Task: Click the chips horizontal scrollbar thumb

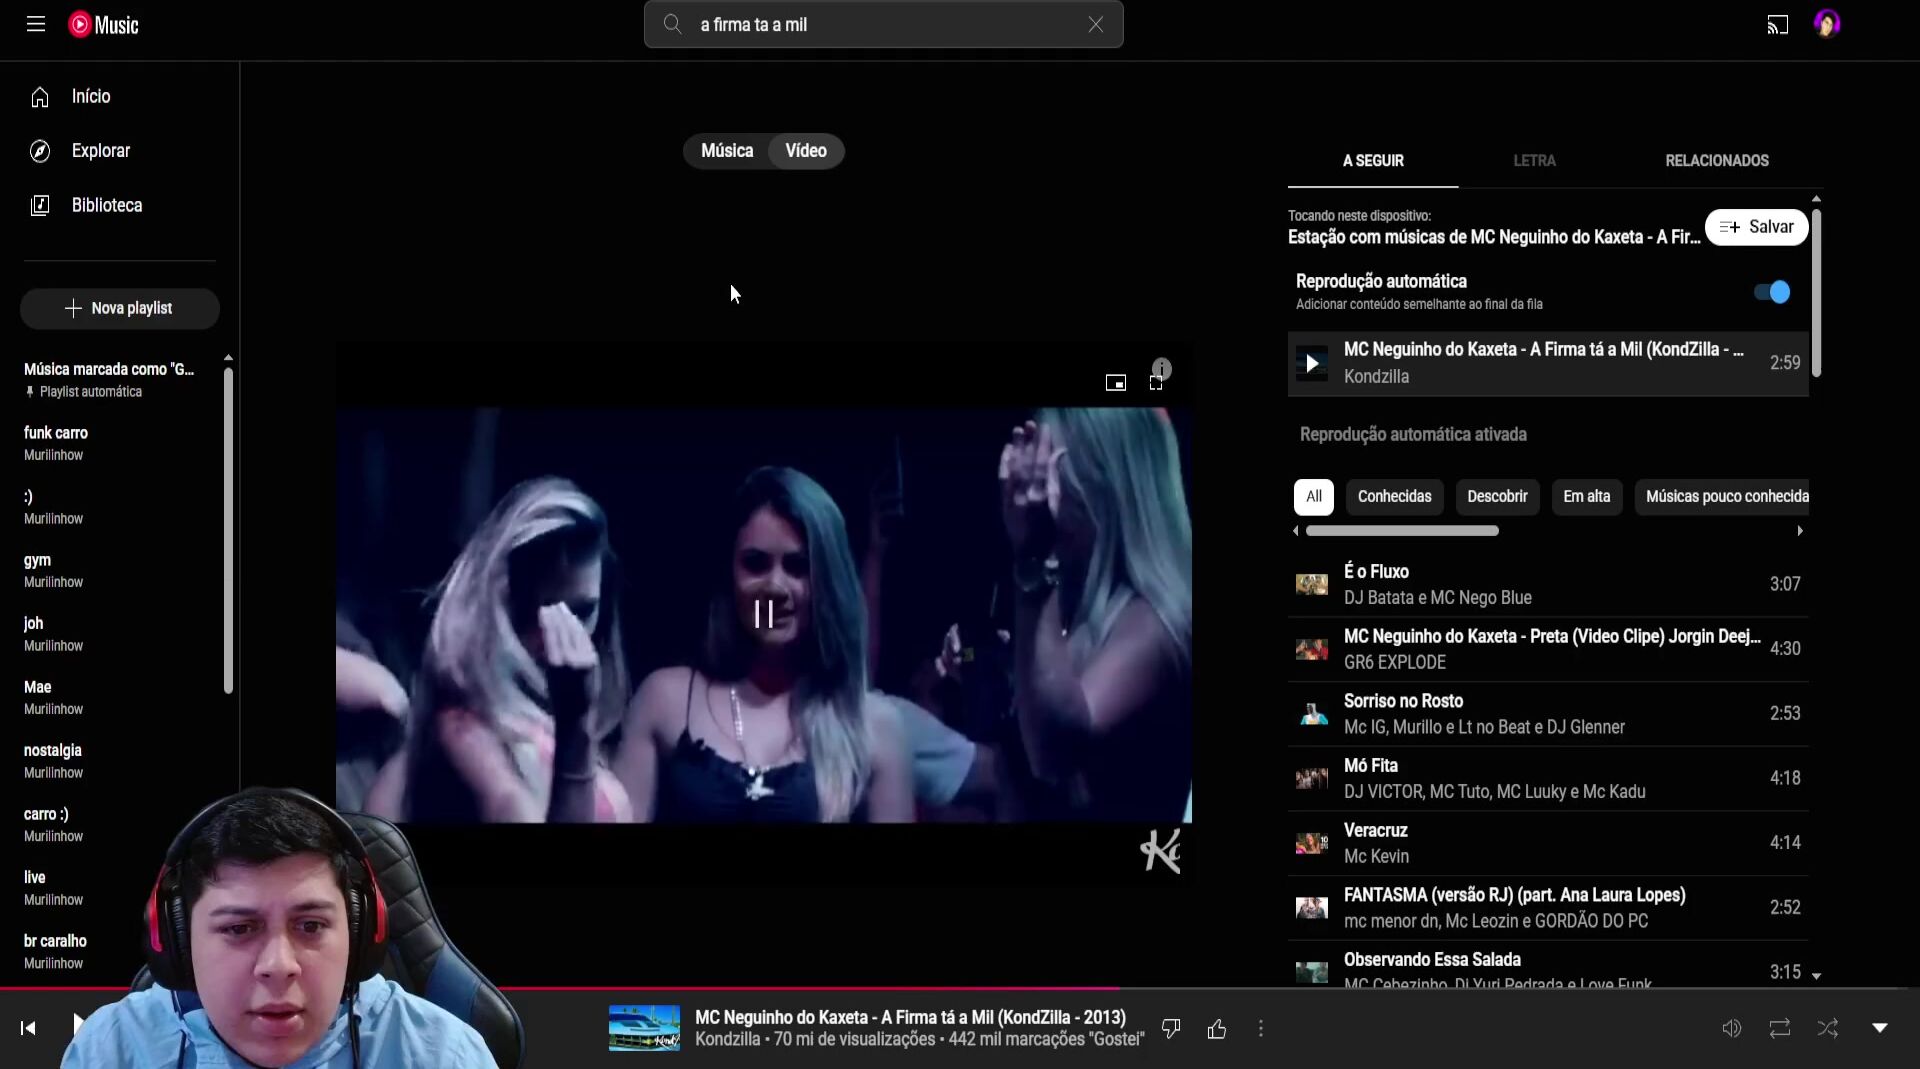Action: (1402, 531)
